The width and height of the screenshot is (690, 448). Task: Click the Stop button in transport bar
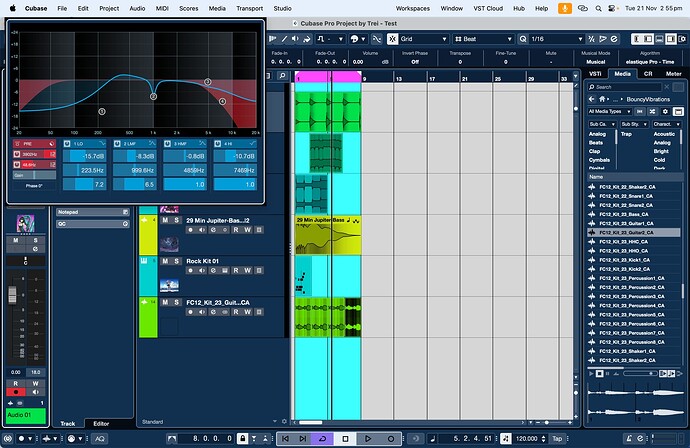click(x=345, y=438)
